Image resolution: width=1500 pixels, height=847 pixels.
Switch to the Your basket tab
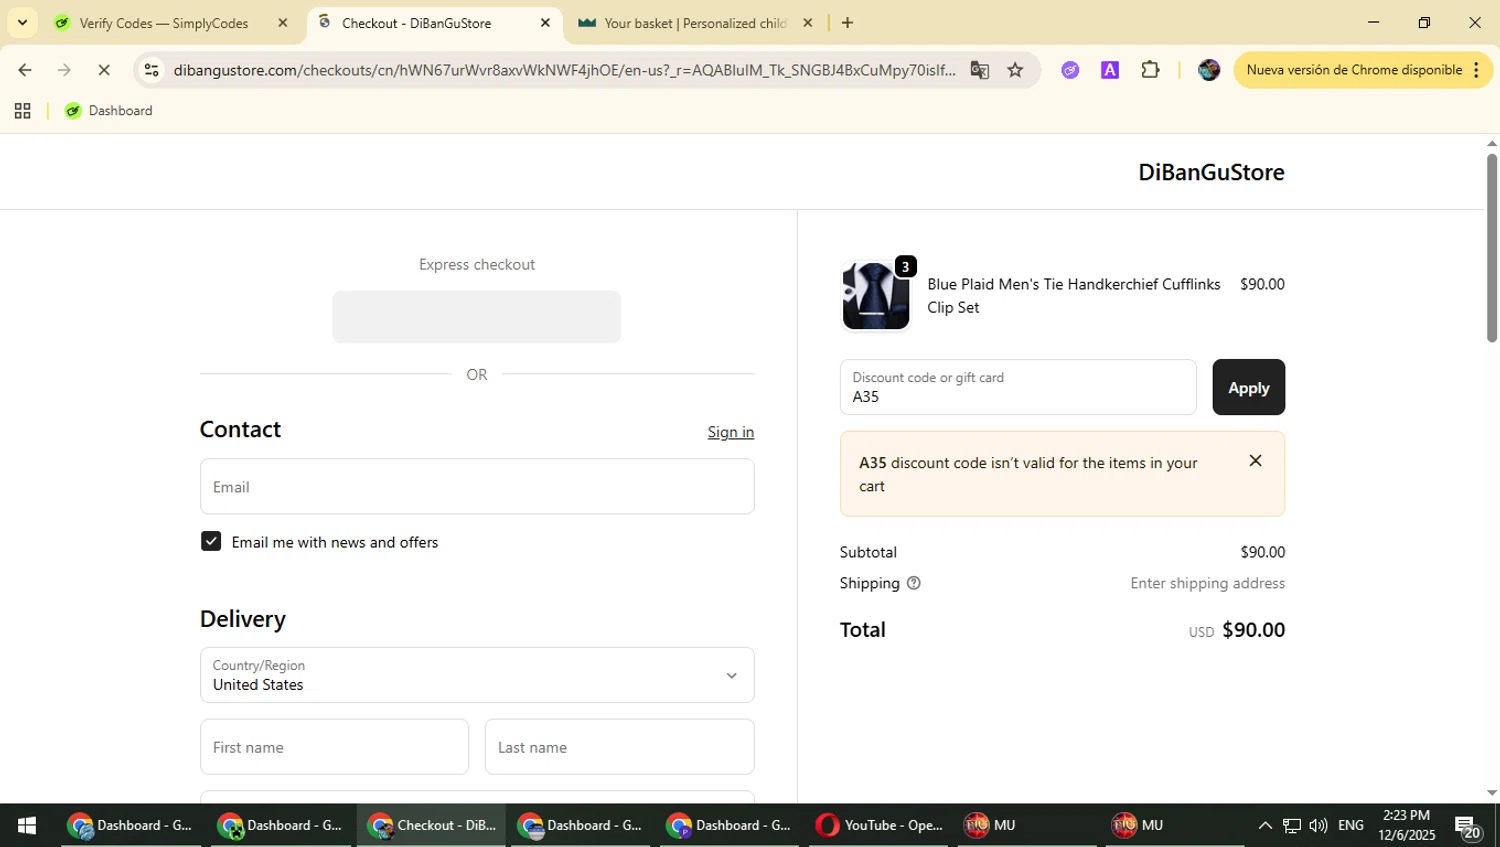tap(695, 23)
